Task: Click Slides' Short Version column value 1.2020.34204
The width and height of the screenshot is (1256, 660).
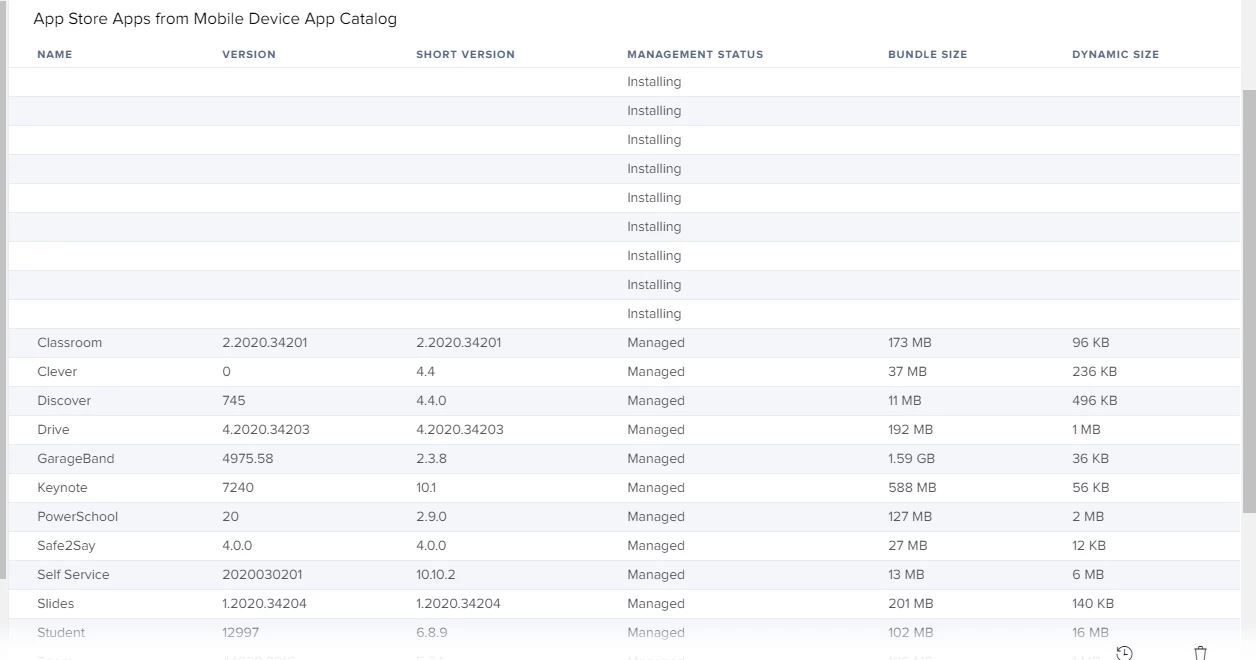Action: pos(459,604)
